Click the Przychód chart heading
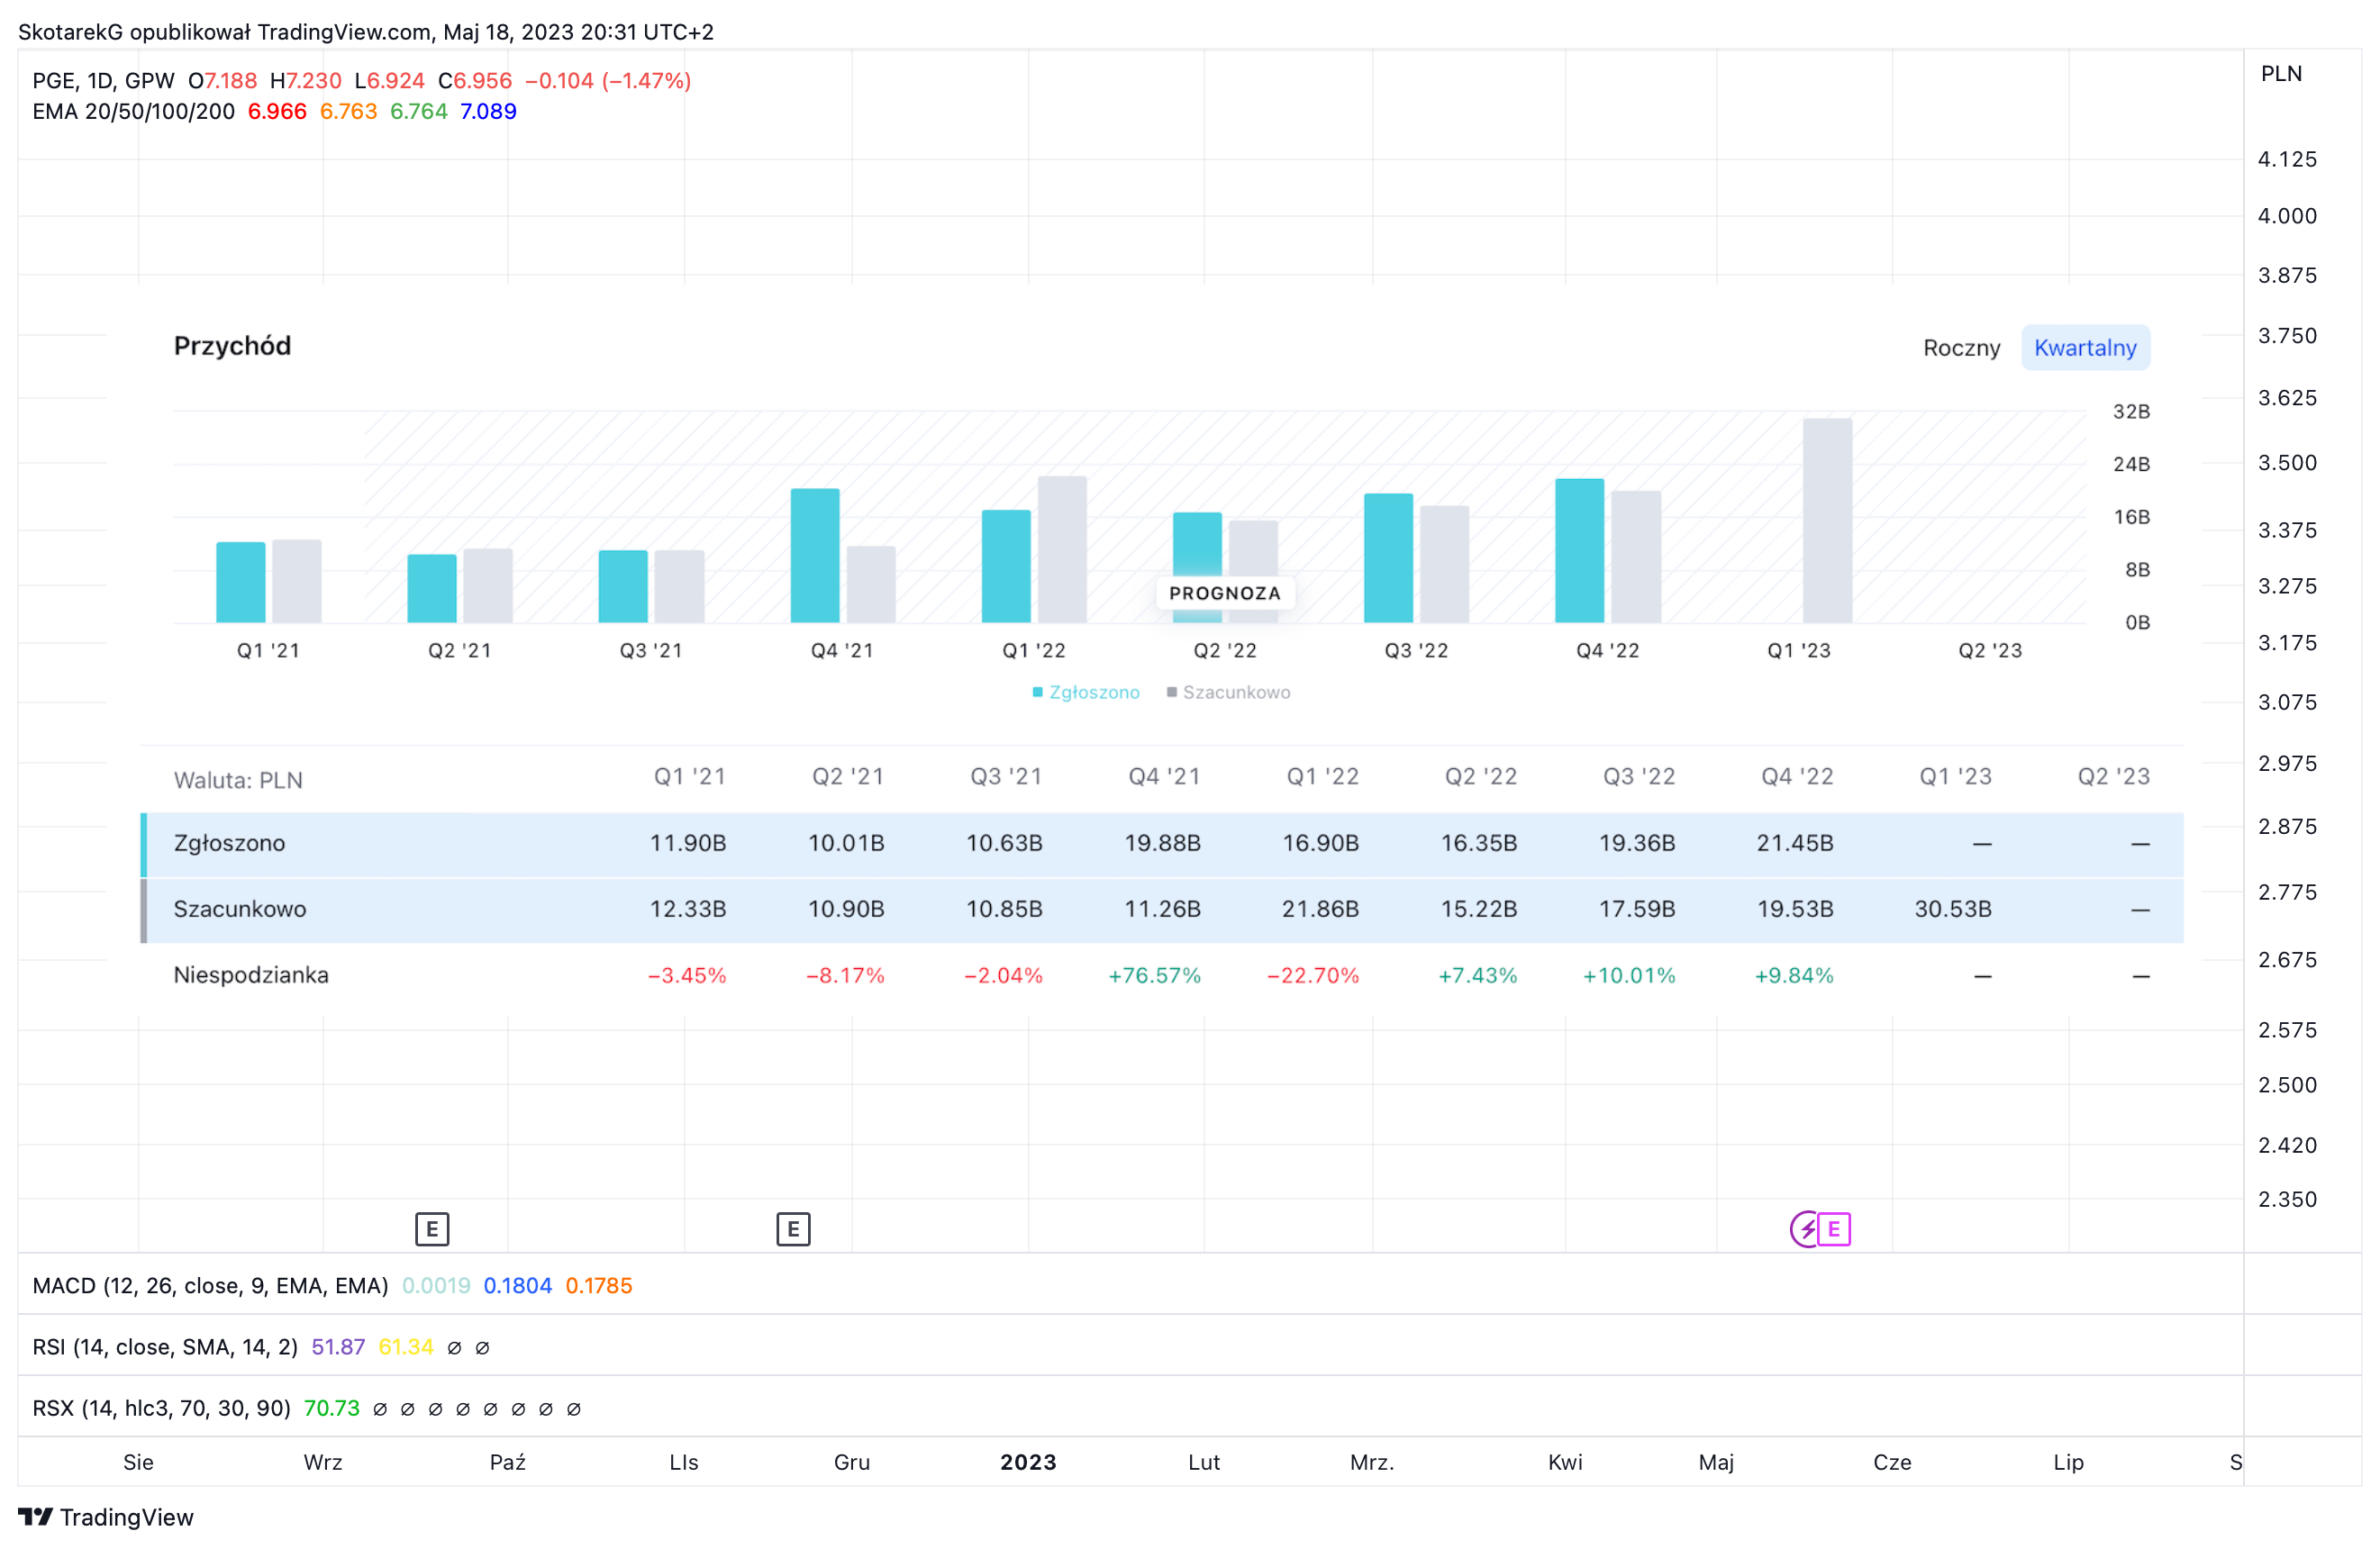Image resolution: width=2380 pixels, height=1549 pixels. [x=232, y=346]
